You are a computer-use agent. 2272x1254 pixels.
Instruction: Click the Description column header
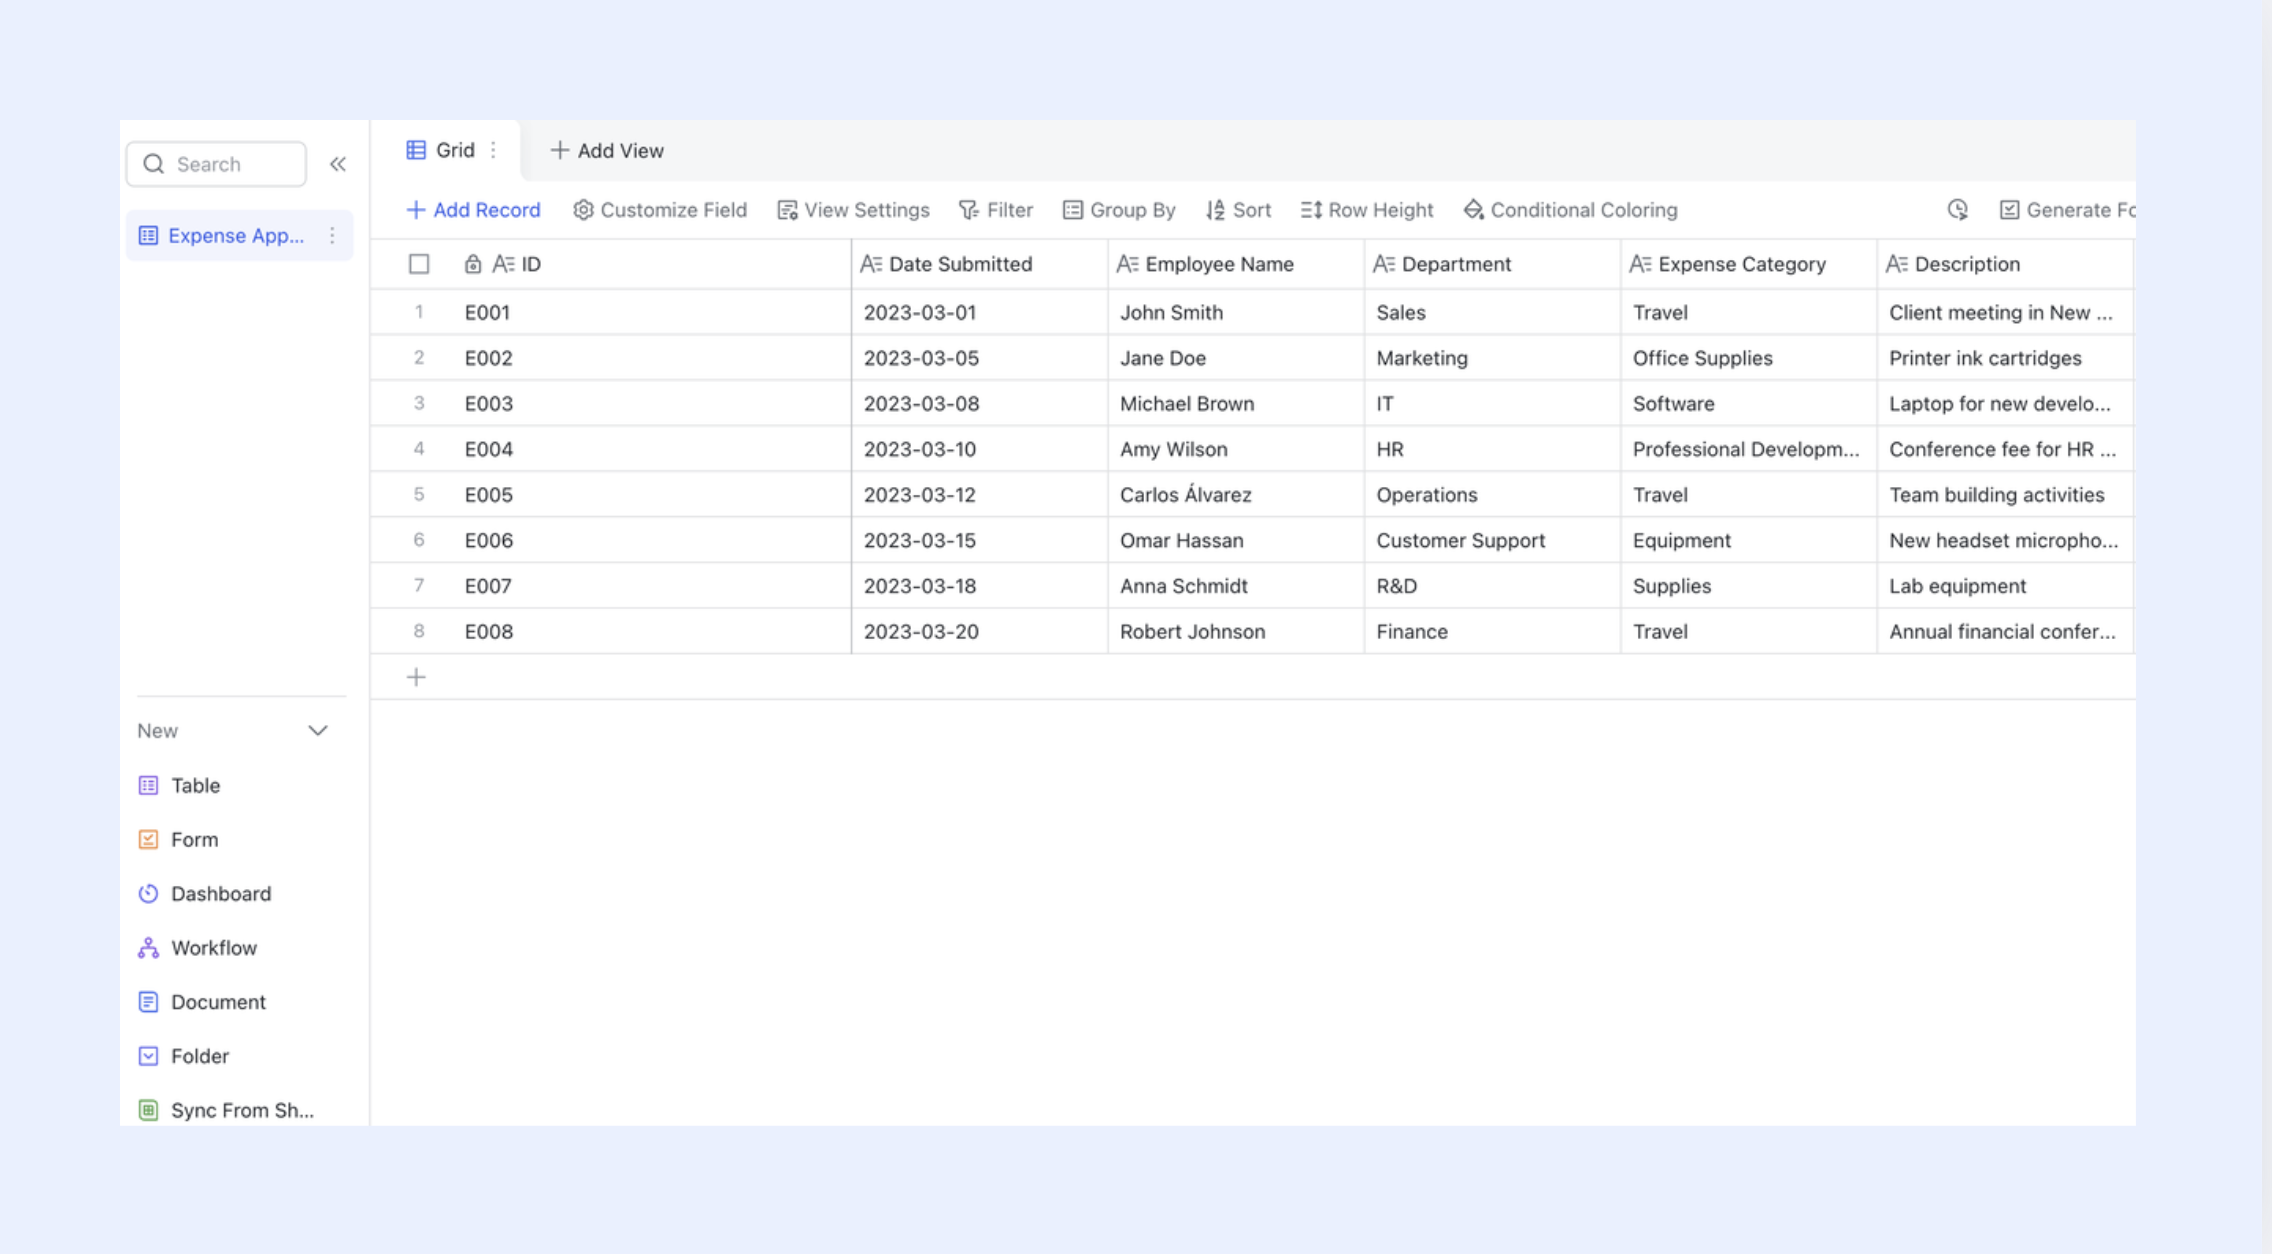pos(2005,264)
